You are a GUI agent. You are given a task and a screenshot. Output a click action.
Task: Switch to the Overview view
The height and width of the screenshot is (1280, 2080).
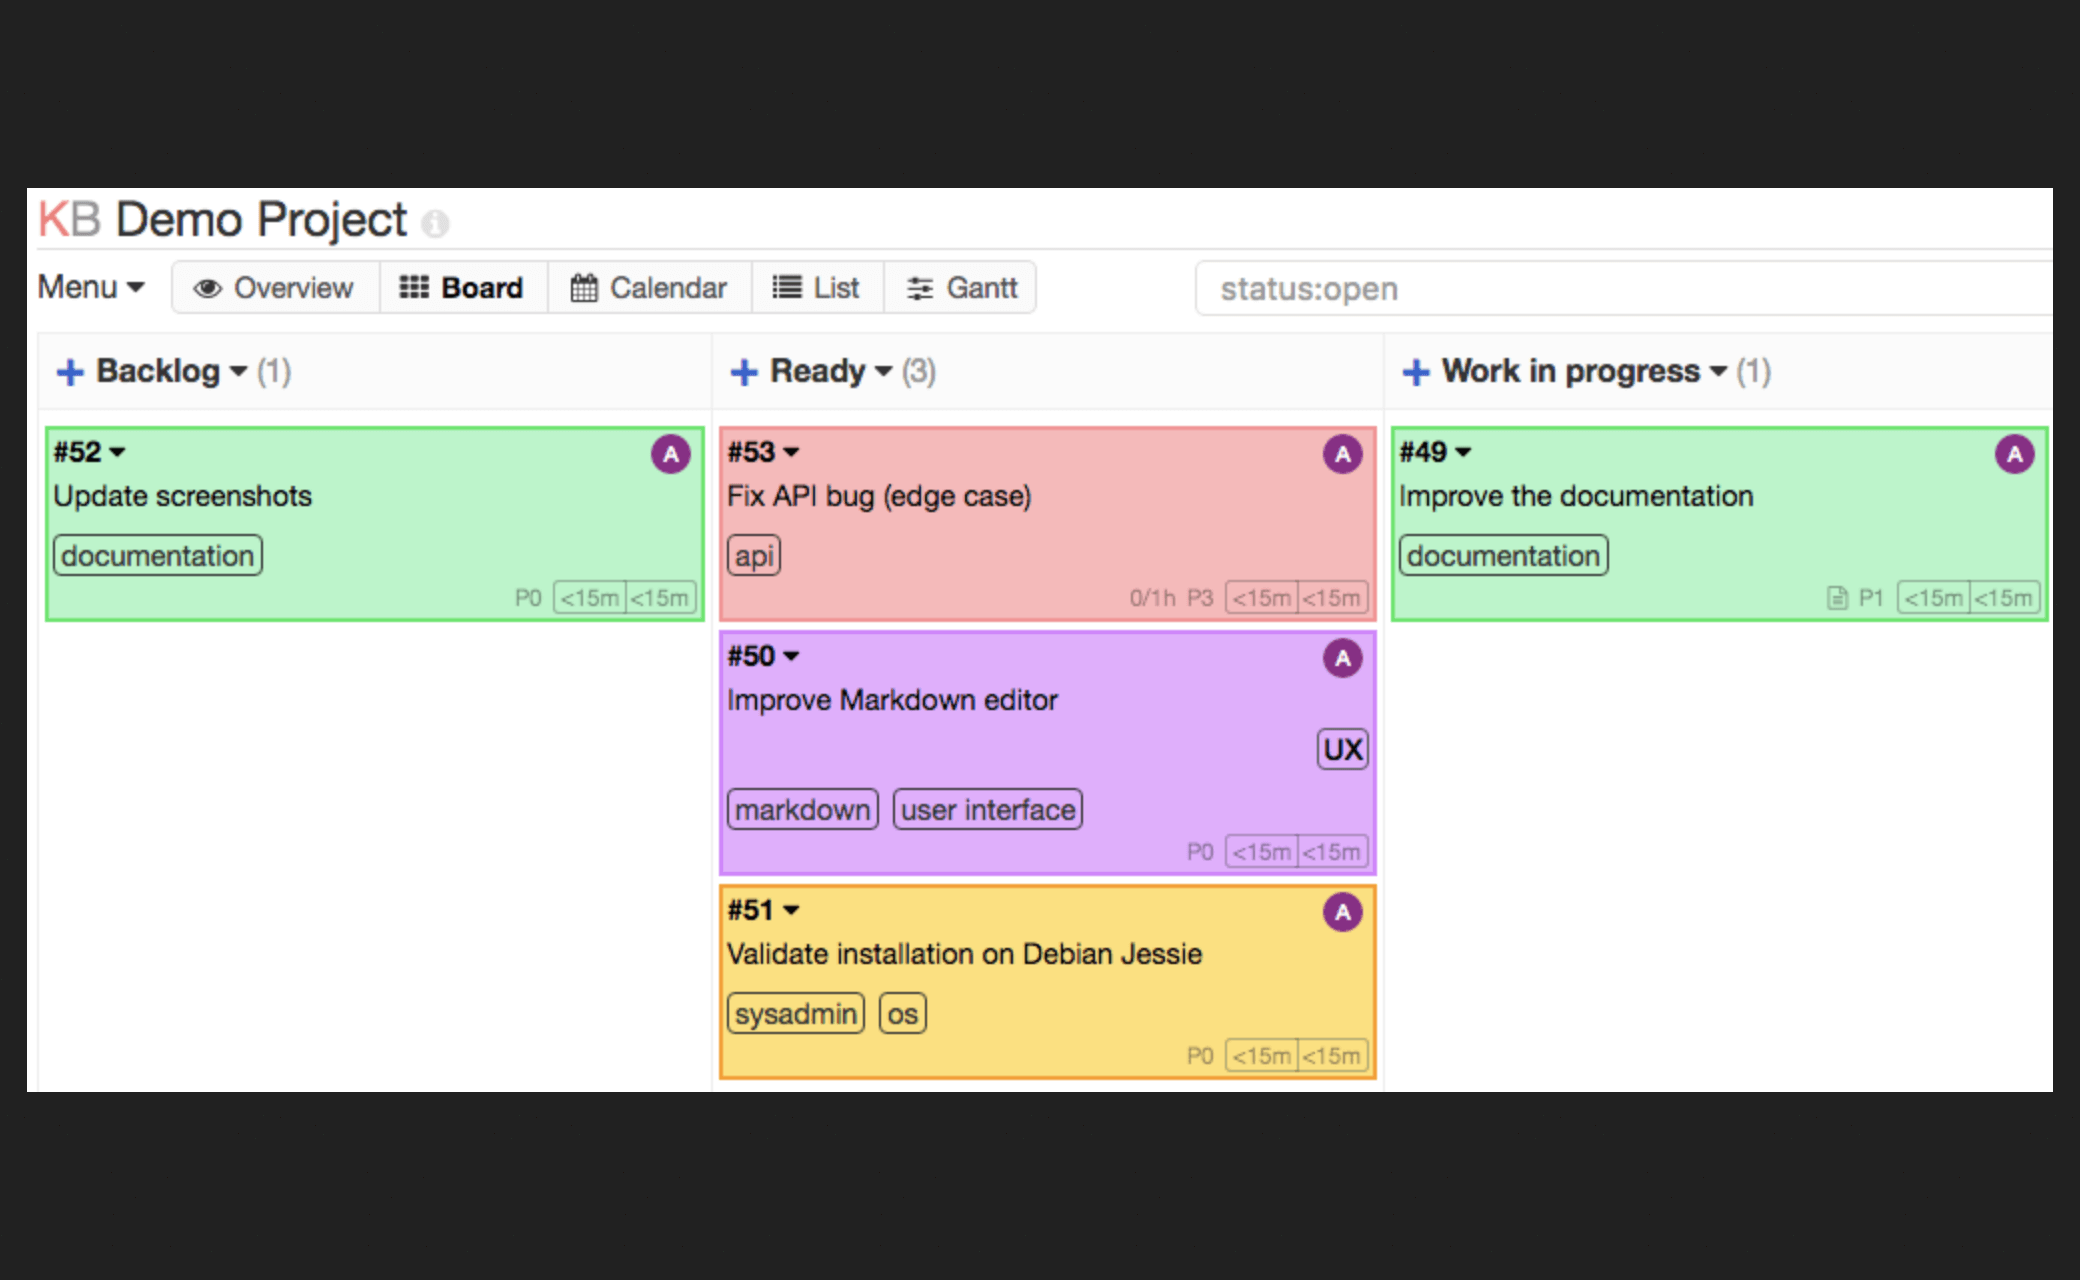[275, 288]
